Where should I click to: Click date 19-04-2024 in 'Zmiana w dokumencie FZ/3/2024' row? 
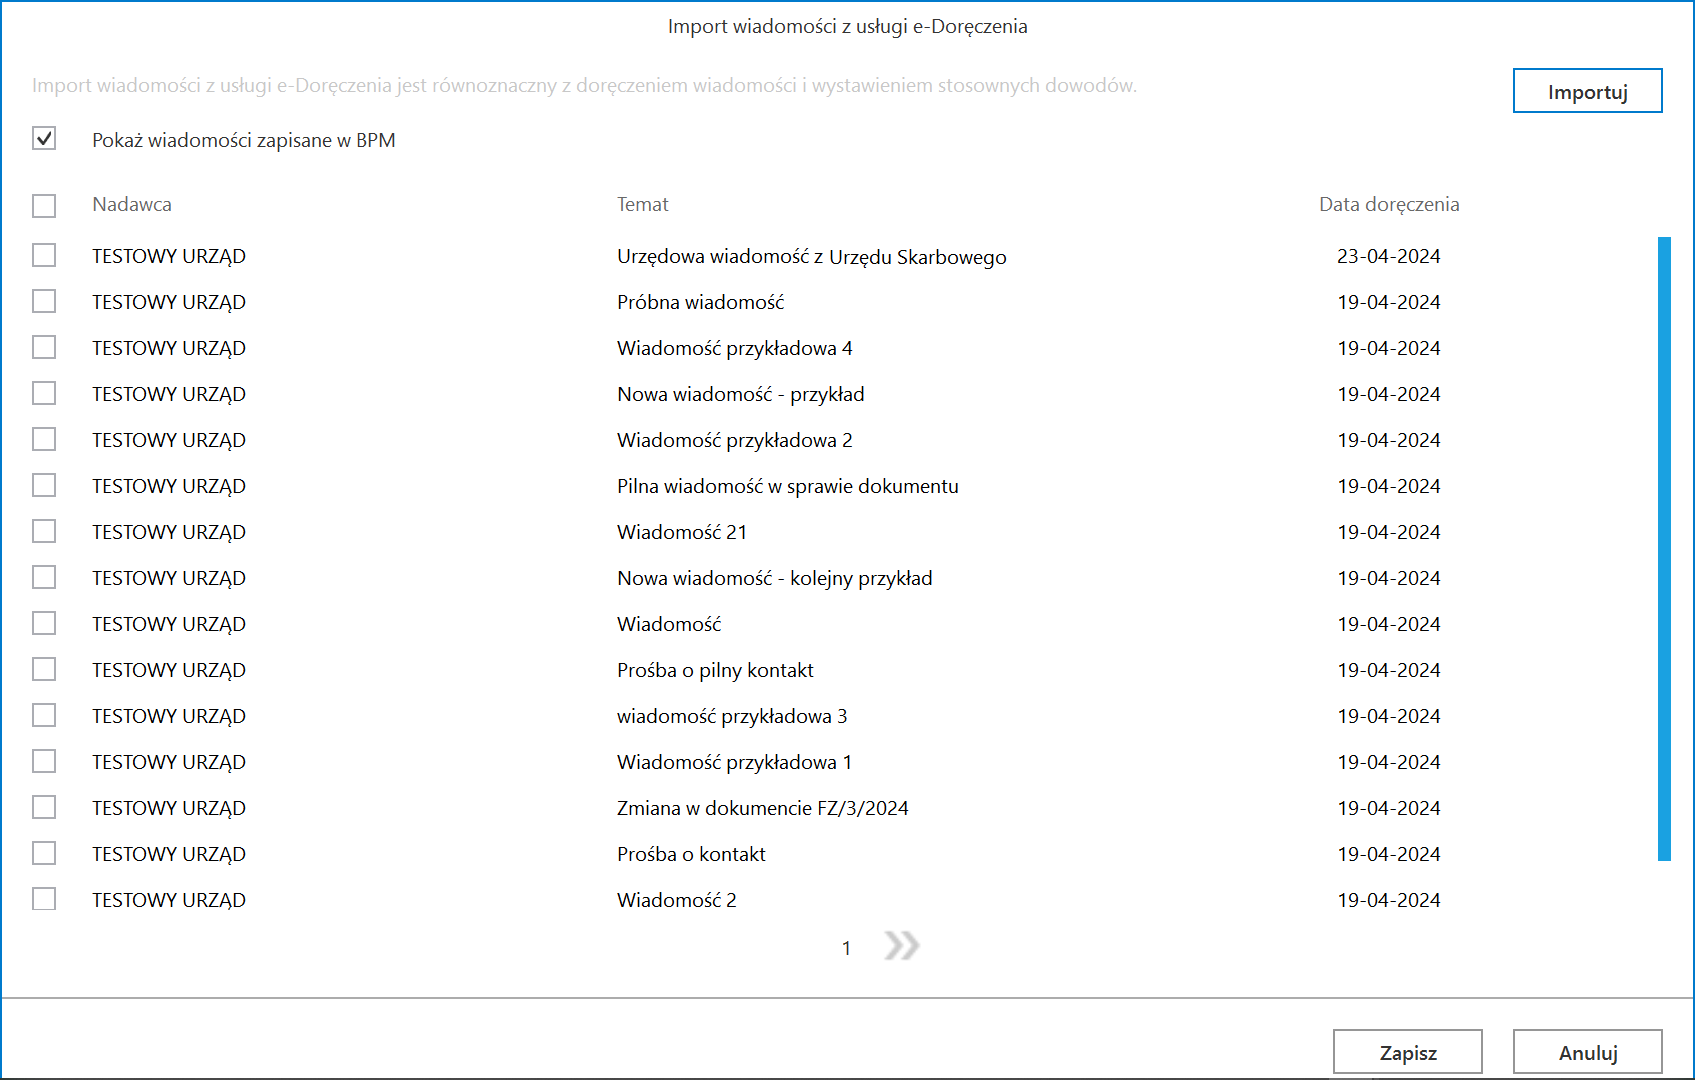tap(1389, 808)
